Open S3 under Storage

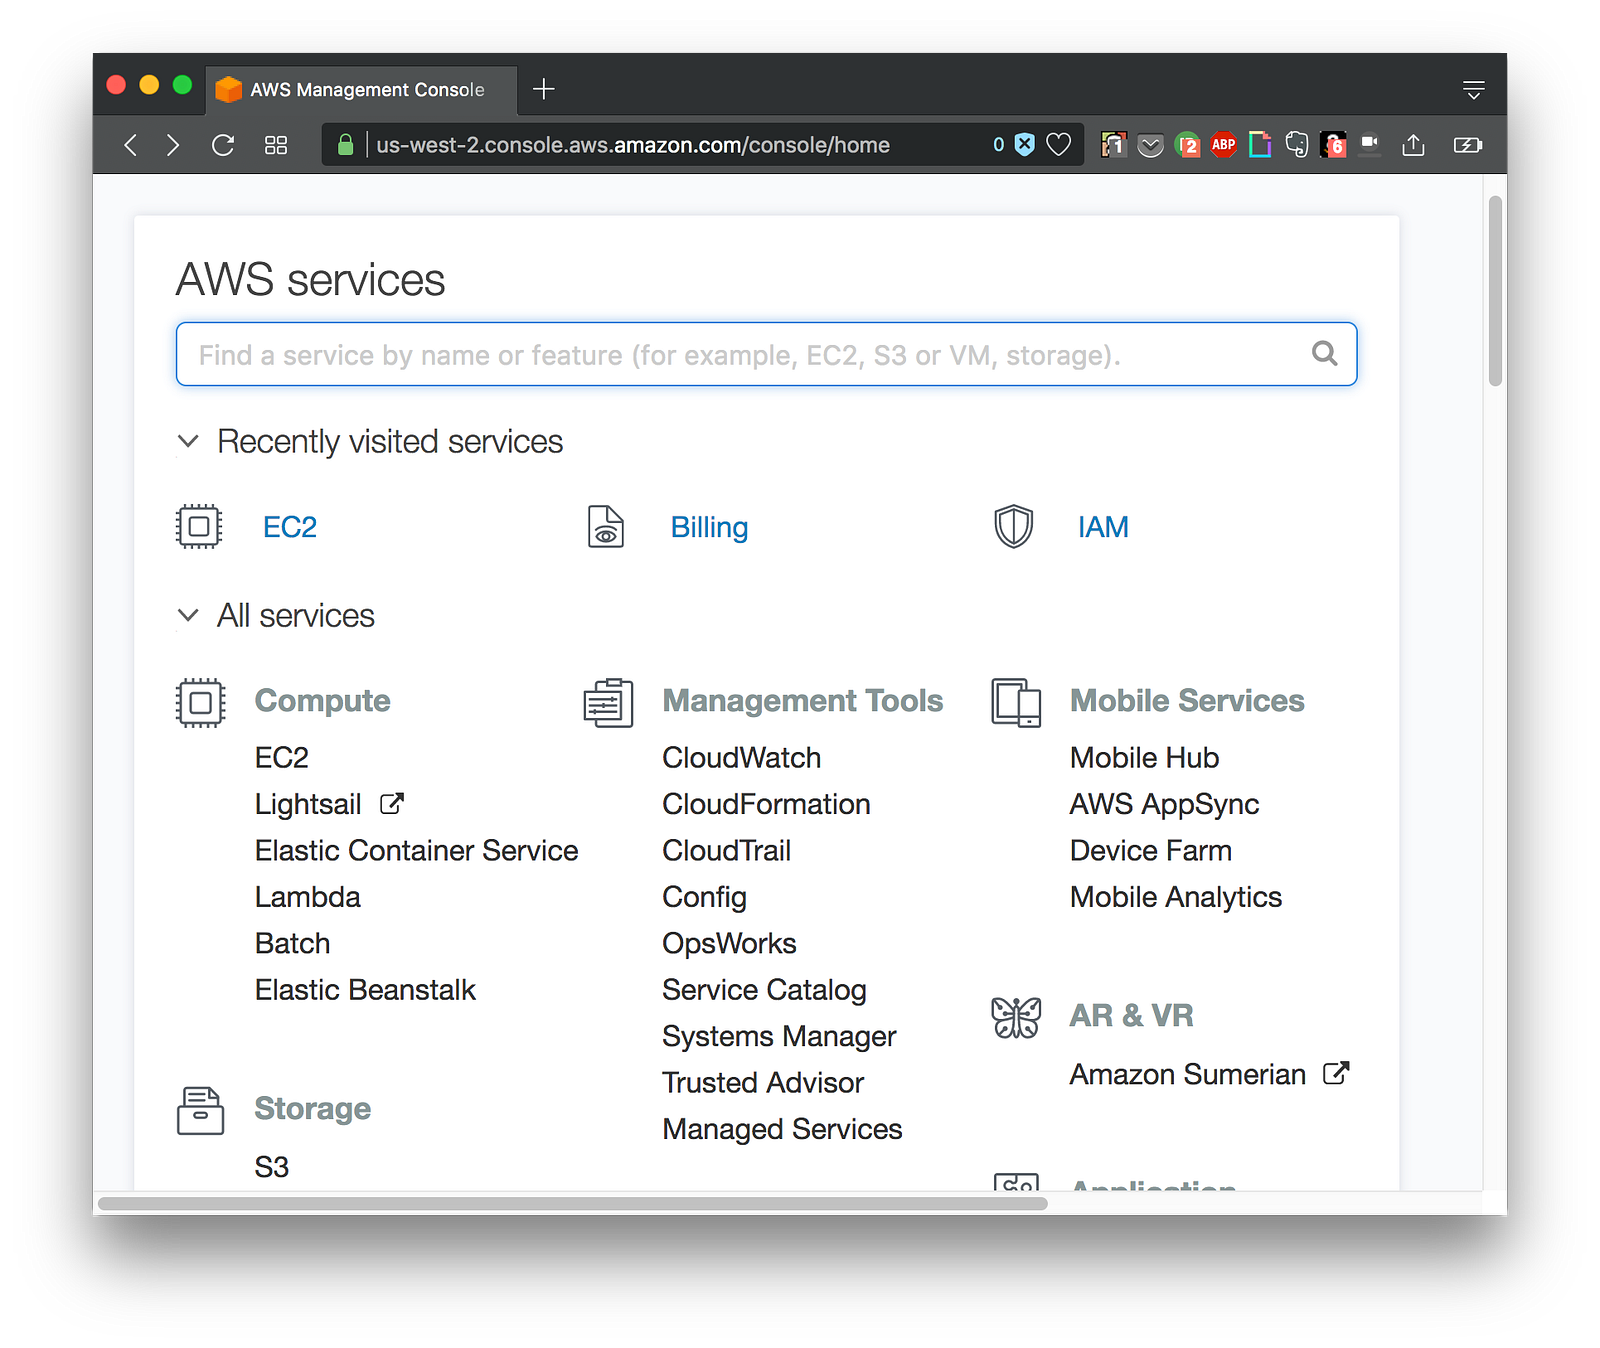coord(272,1167)
